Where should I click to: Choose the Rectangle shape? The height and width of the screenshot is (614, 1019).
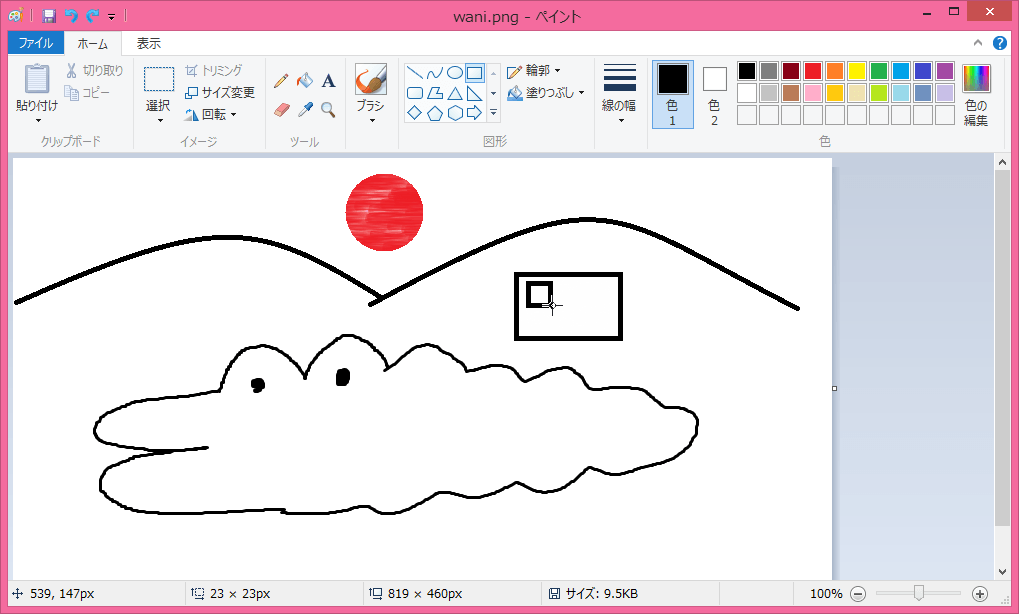click(475, 72)
